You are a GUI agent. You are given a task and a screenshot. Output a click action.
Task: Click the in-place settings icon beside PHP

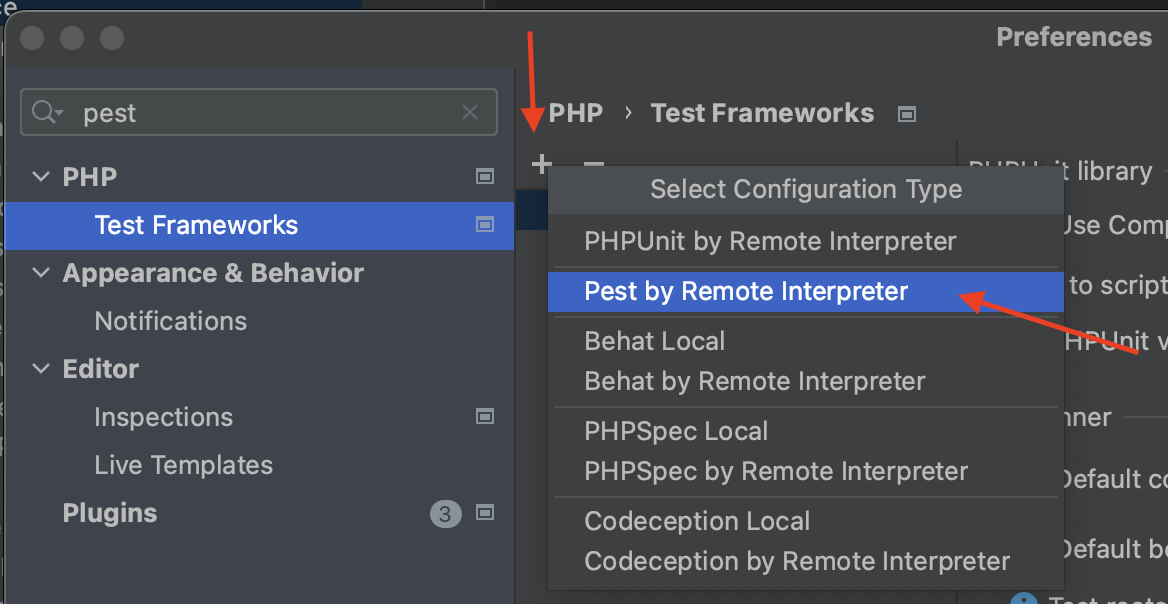click(485, 176)
